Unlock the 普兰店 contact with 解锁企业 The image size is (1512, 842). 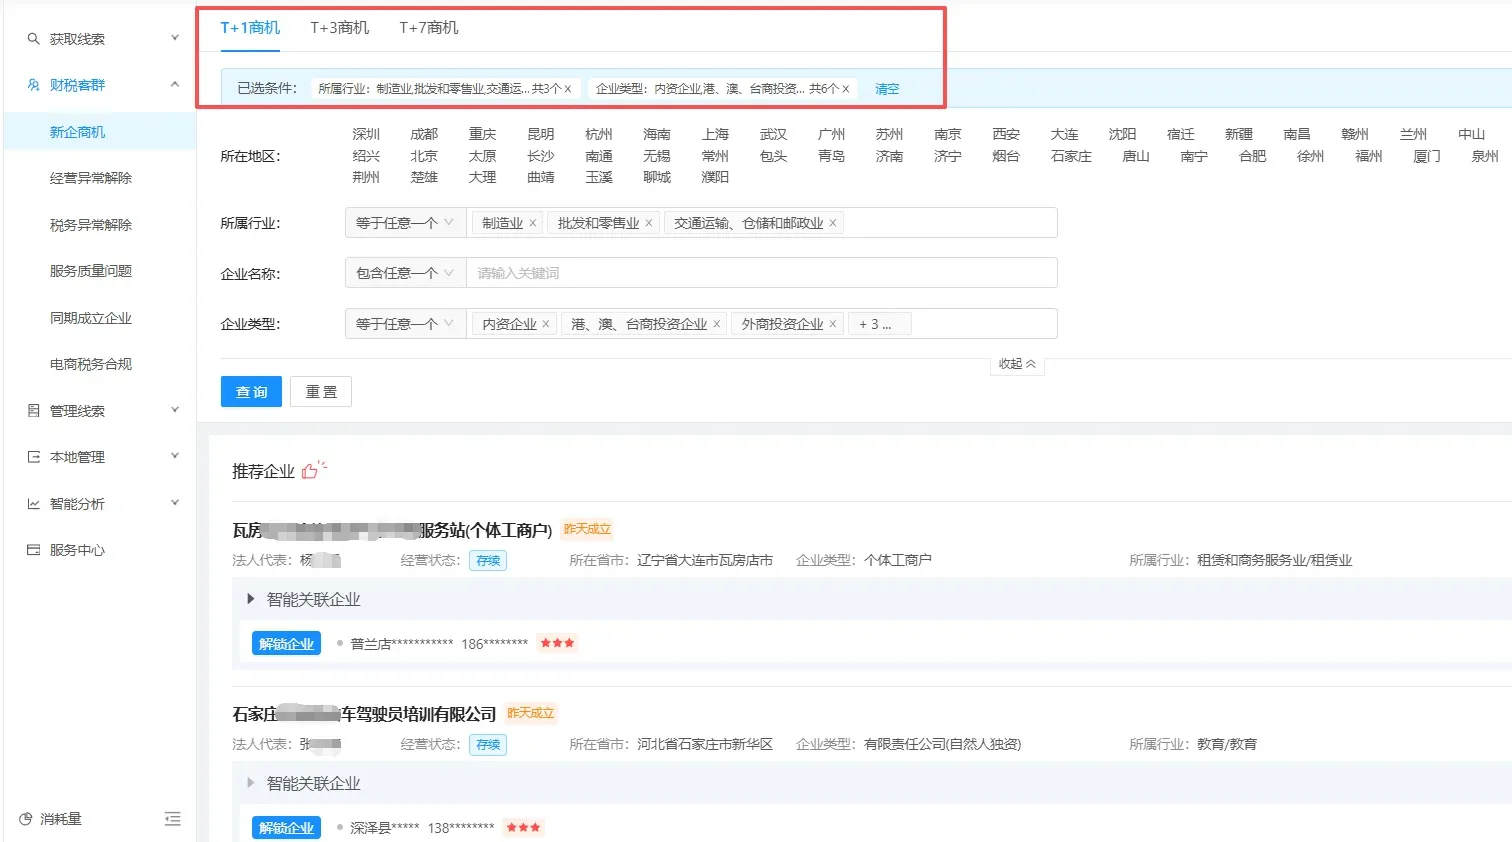coord(286,644)
